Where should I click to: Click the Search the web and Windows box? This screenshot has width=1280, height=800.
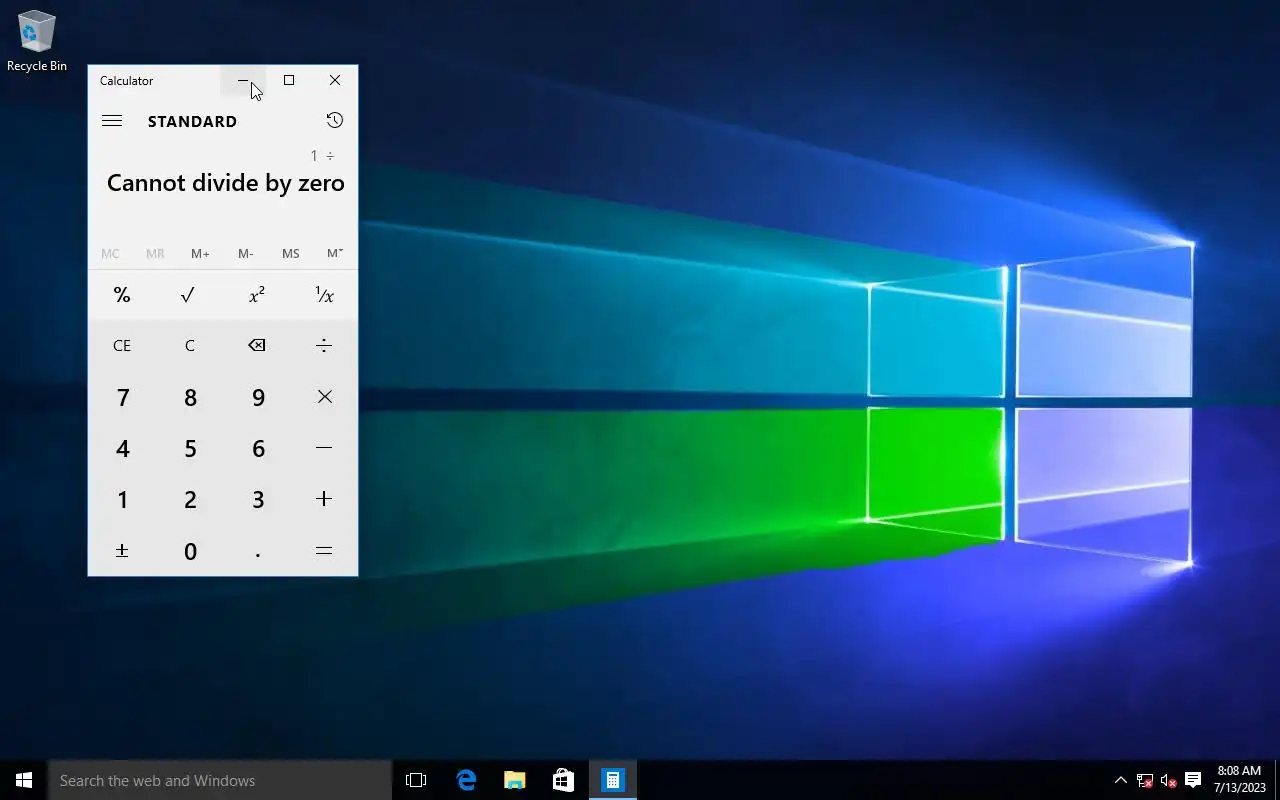[220, 780]
